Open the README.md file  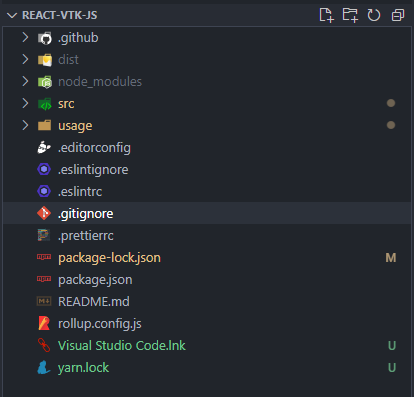(207, 301)
